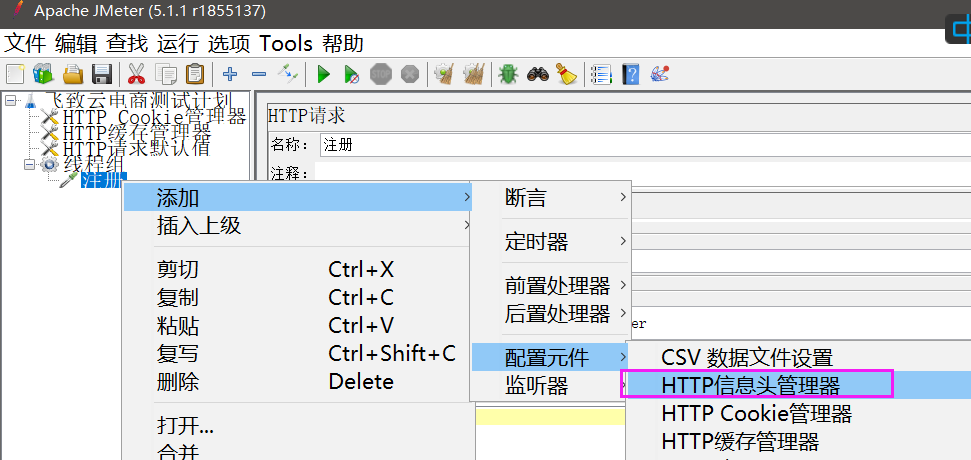Add HTTP Cookie管理器 from submenu
The height and width of the screenshot is (460, 971).
click(799, 413)
